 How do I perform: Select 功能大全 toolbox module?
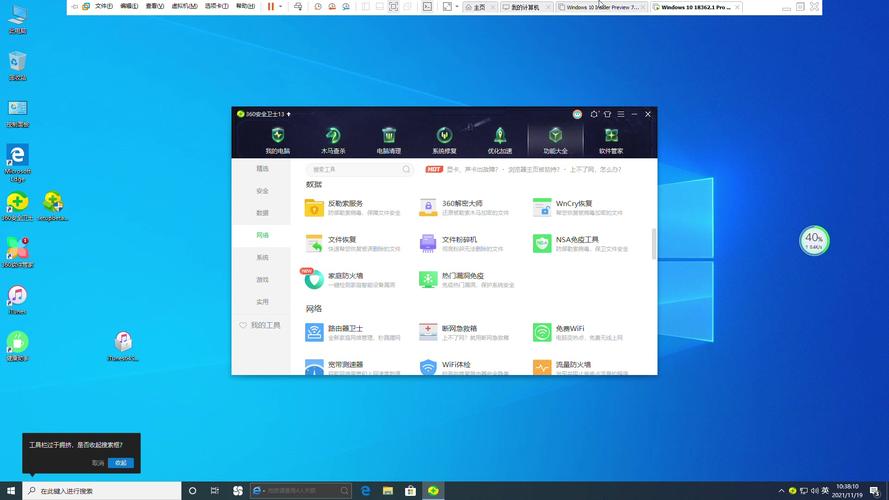[555, 141]
